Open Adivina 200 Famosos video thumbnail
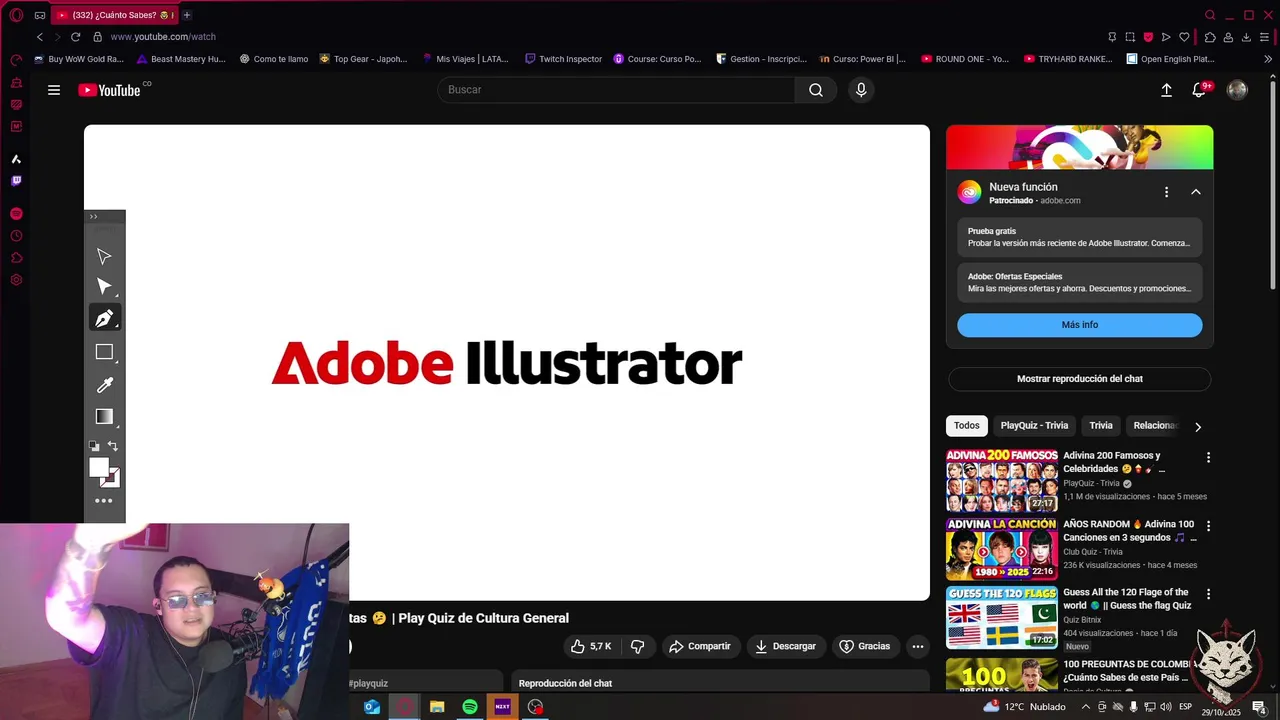 tap(1002, 480)
